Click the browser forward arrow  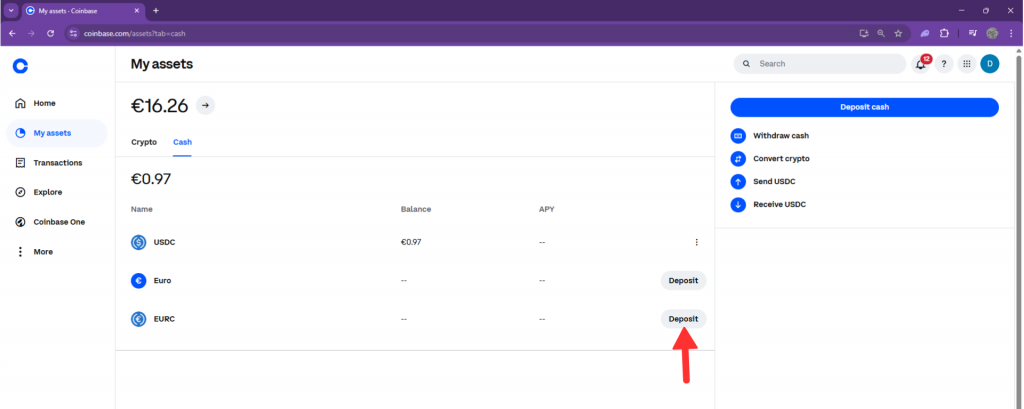31,33
